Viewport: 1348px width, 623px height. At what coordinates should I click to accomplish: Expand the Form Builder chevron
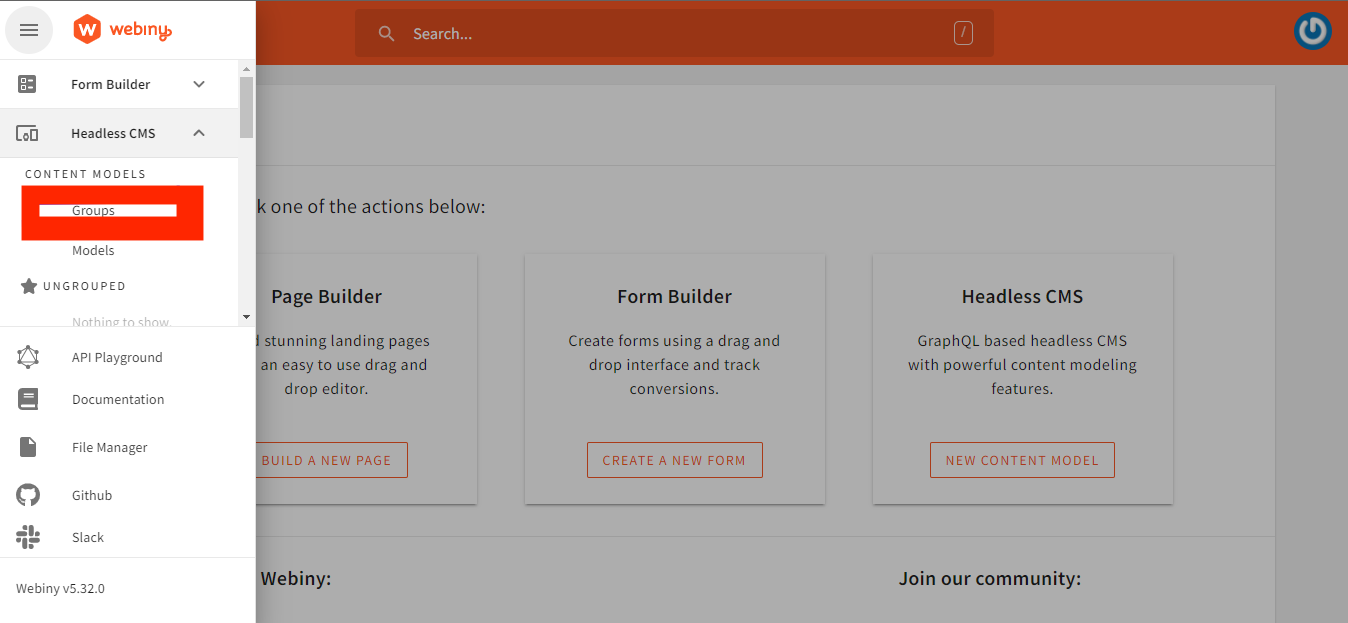(199, 84)
